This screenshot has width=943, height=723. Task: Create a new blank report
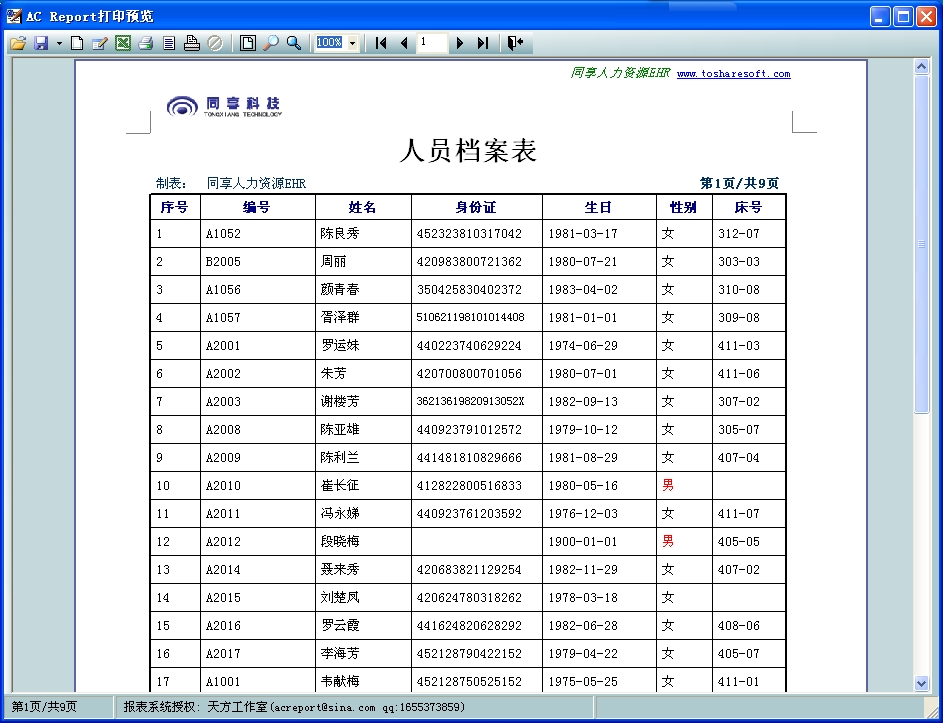coord(77,43)
